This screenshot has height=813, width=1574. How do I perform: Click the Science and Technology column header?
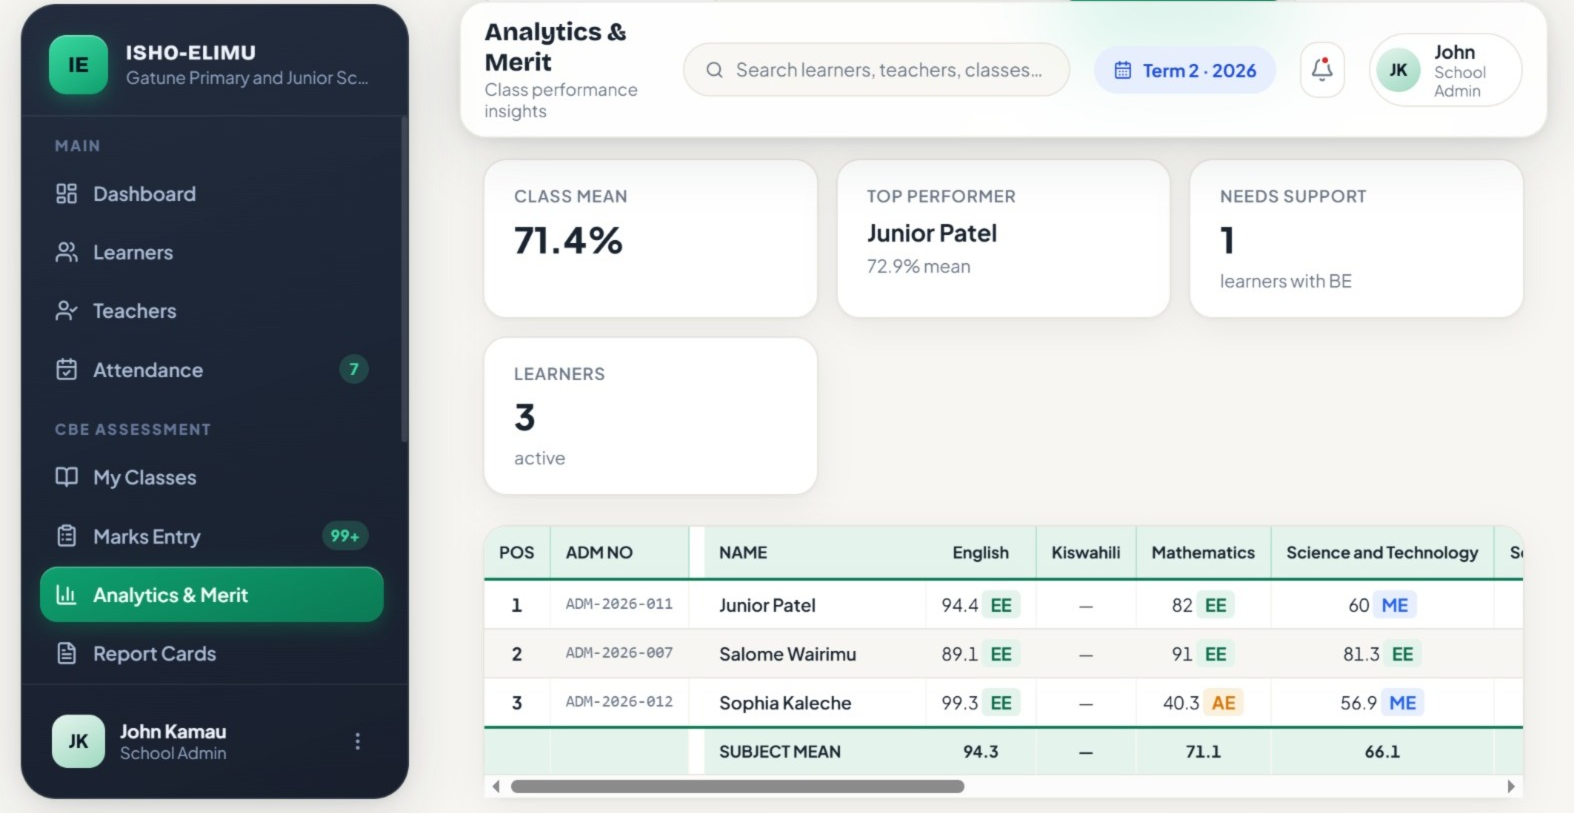pos(1382,553)
